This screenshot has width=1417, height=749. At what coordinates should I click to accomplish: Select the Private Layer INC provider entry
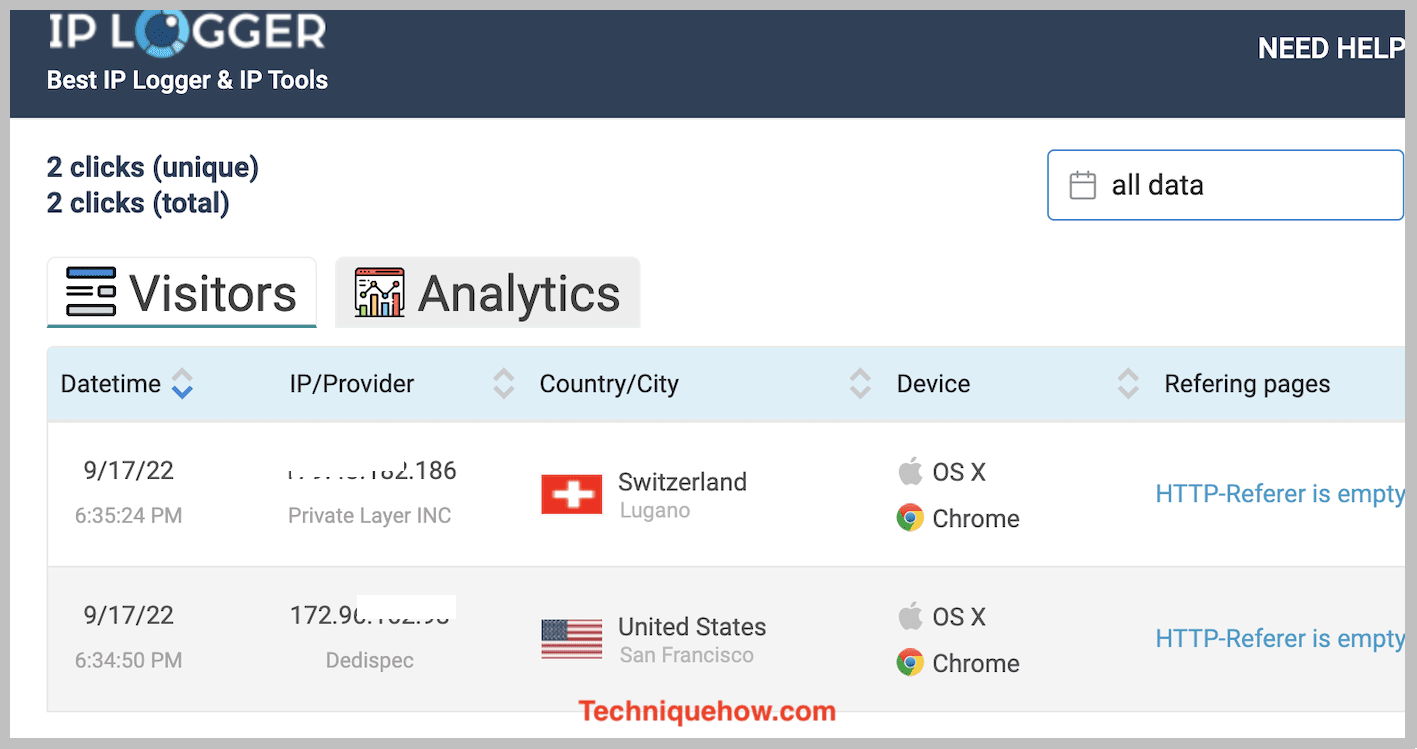[370, 516]
